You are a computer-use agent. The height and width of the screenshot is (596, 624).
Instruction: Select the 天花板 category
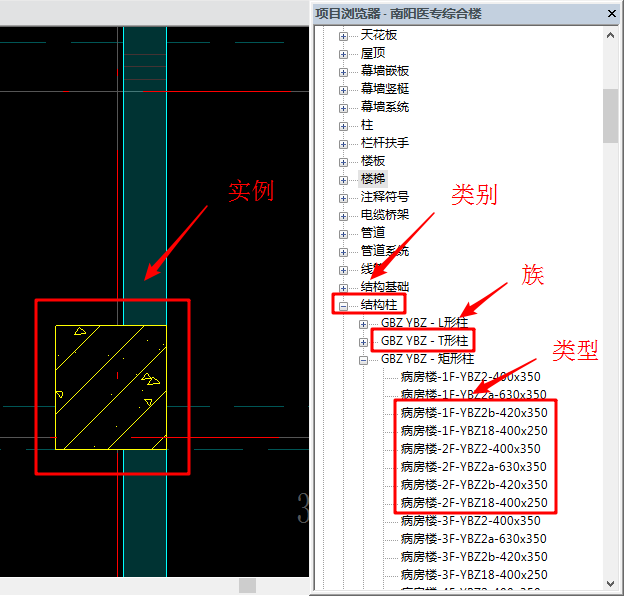(x=379, y=35)
